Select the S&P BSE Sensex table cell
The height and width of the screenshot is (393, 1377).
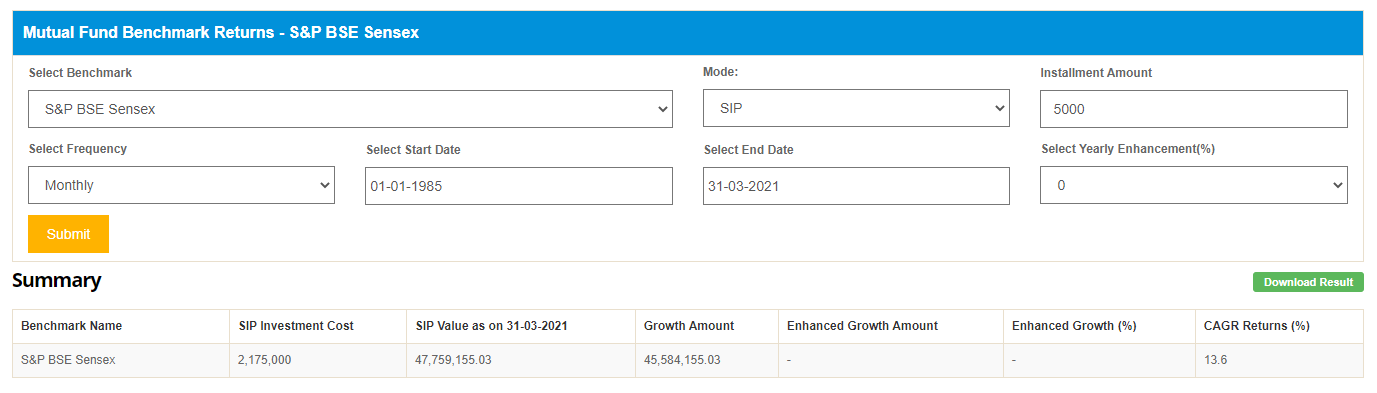121,360
